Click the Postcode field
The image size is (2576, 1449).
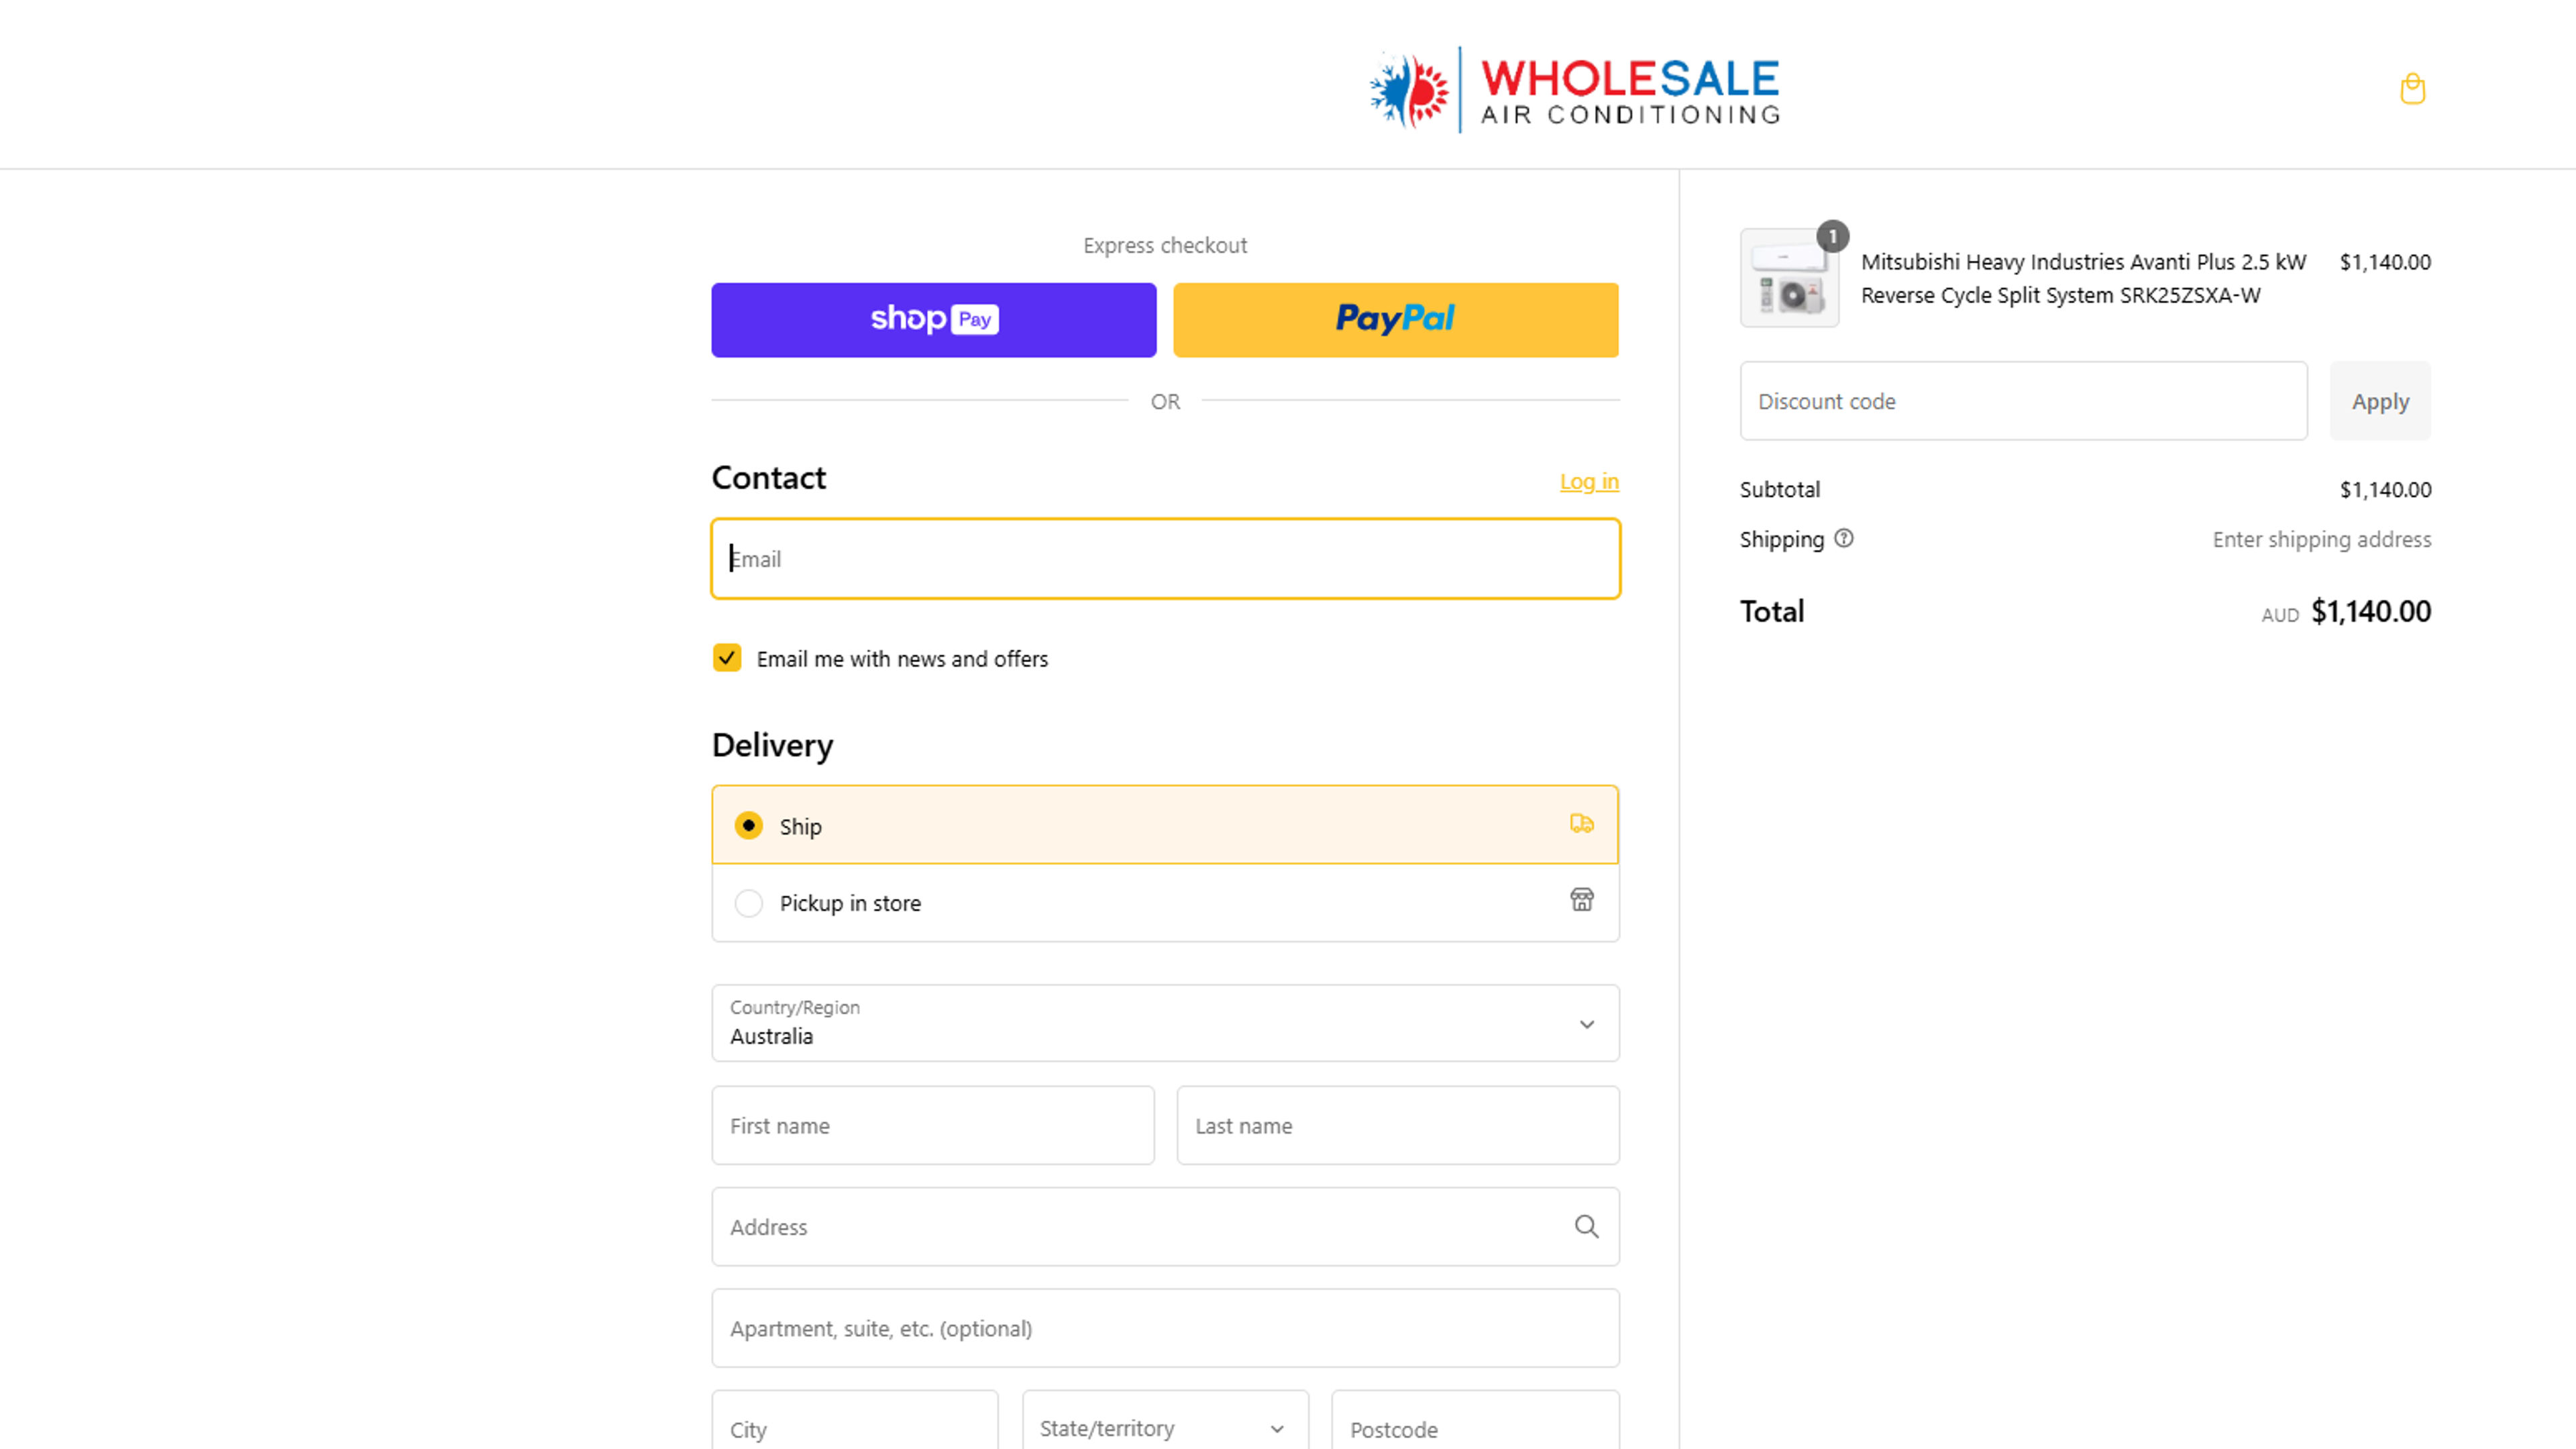1475,1428
